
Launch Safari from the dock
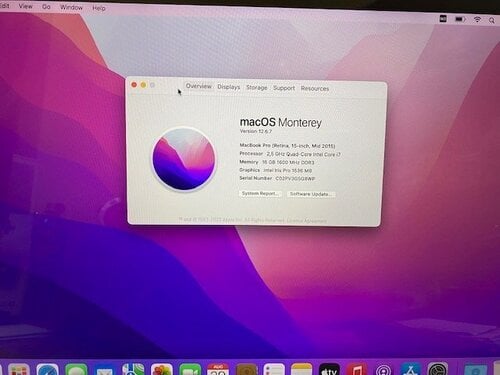coord(48,370)
